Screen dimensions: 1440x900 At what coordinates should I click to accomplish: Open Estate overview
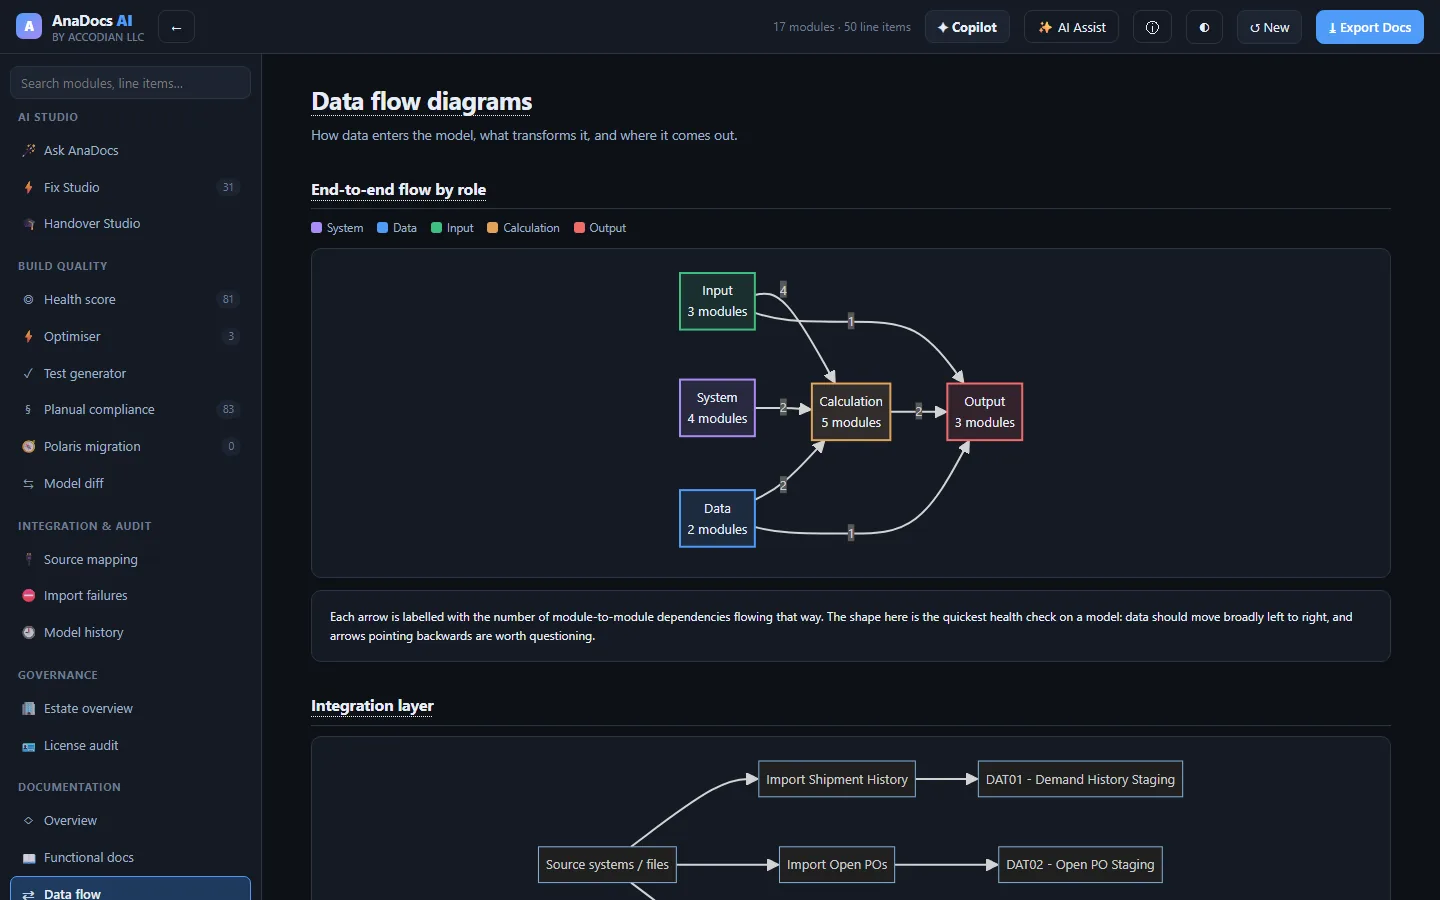click(x=130, y=709)
